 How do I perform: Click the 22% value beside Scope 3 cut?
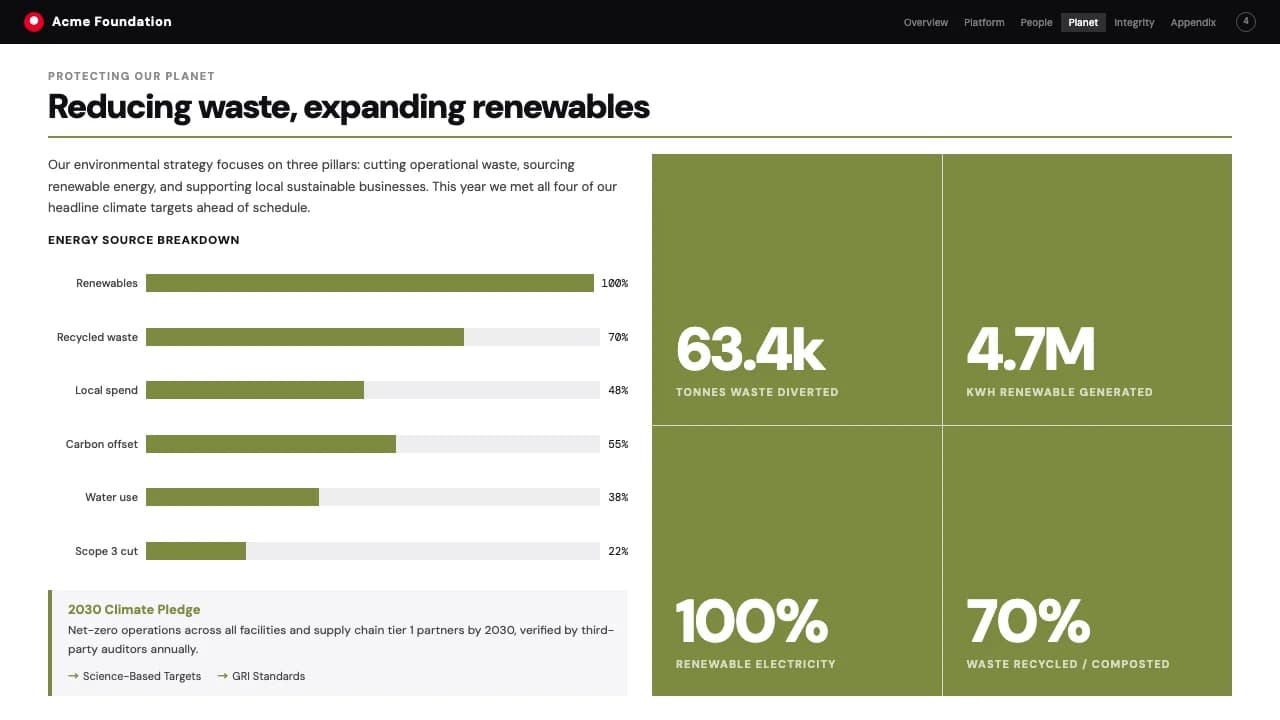[x=618, y=551]
